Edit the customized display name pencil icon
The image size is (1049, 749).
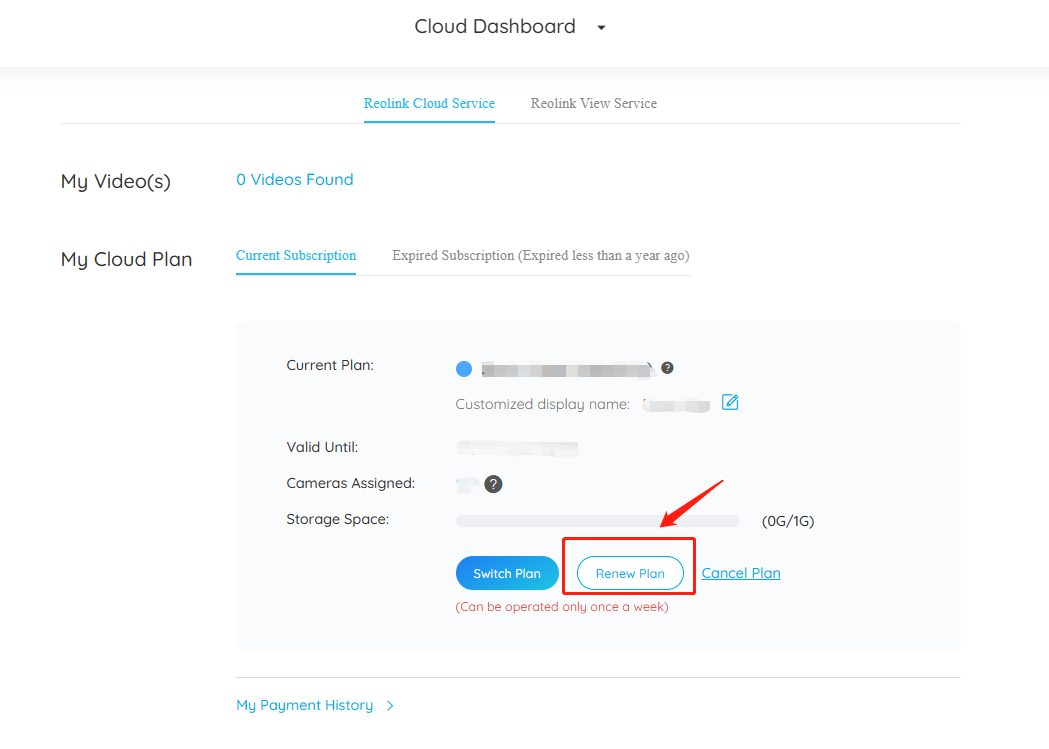tap(730, 402)
